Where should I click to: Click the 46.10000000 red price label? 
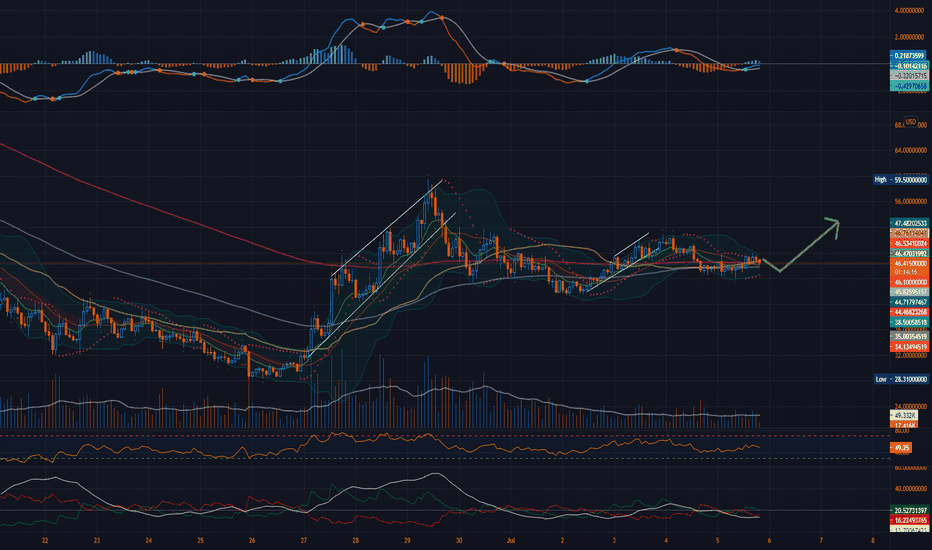point(909,282)
